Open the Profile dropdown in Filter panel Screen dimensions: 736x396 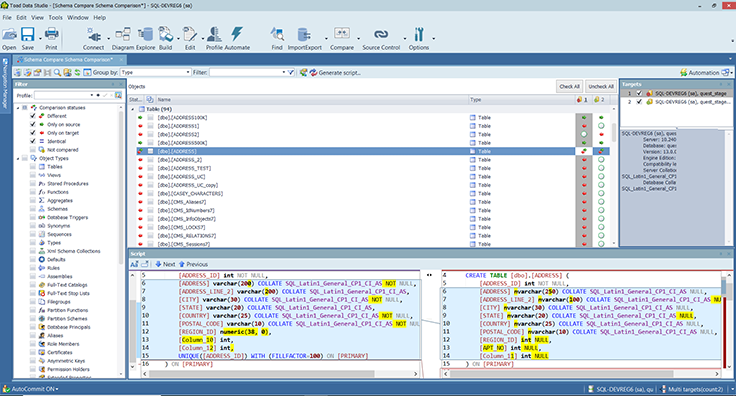pos(92,95)
